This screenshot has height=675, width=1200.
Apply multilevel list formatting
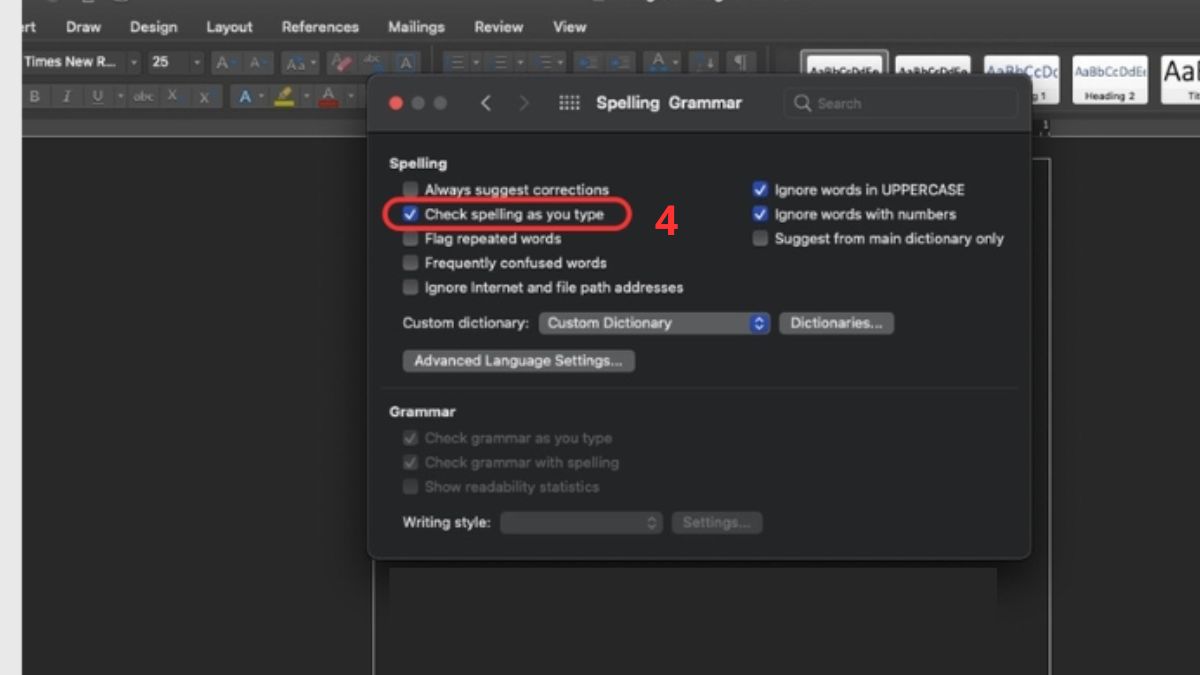click(x=546, y=63)
